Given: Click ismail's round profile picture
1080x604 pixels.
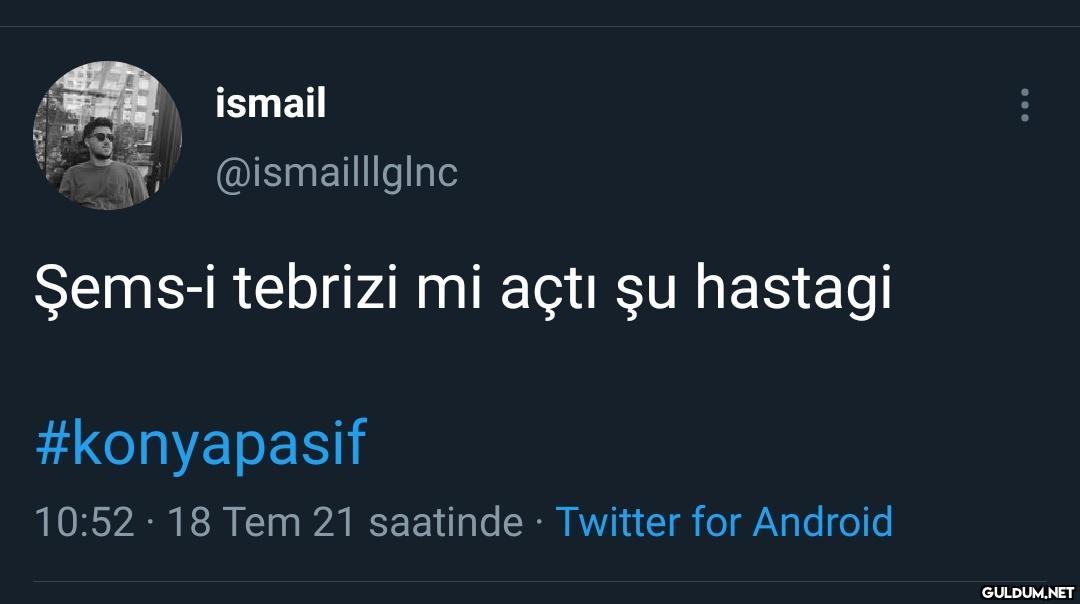Looking at the screenshot, I should (x=108, y=135).
